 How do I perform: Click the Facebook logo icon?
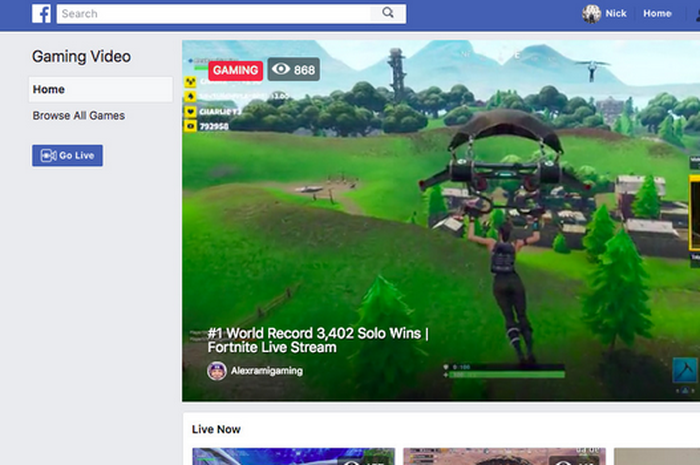tap(41, 14)
